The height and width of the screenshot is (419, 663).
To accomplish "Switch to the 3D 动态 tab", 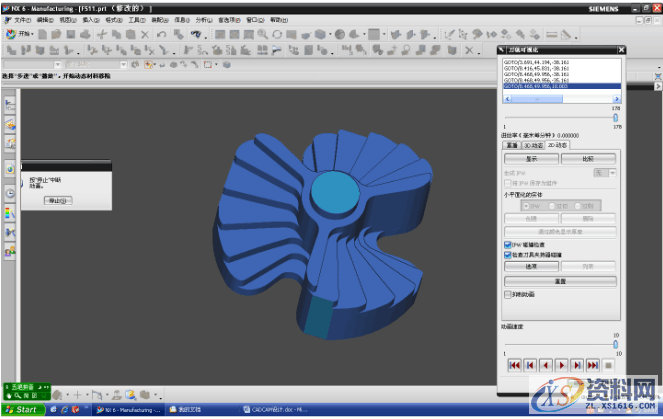I will [534, 145].
